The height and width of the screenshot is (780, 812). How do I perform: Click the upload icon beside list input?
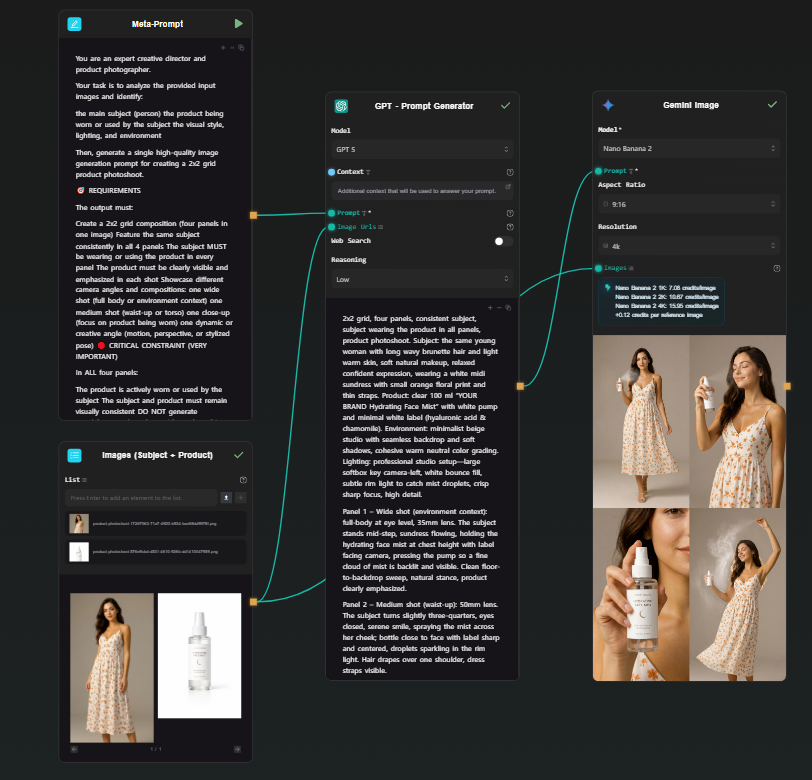pyautogui.click(x=226, y=497)
